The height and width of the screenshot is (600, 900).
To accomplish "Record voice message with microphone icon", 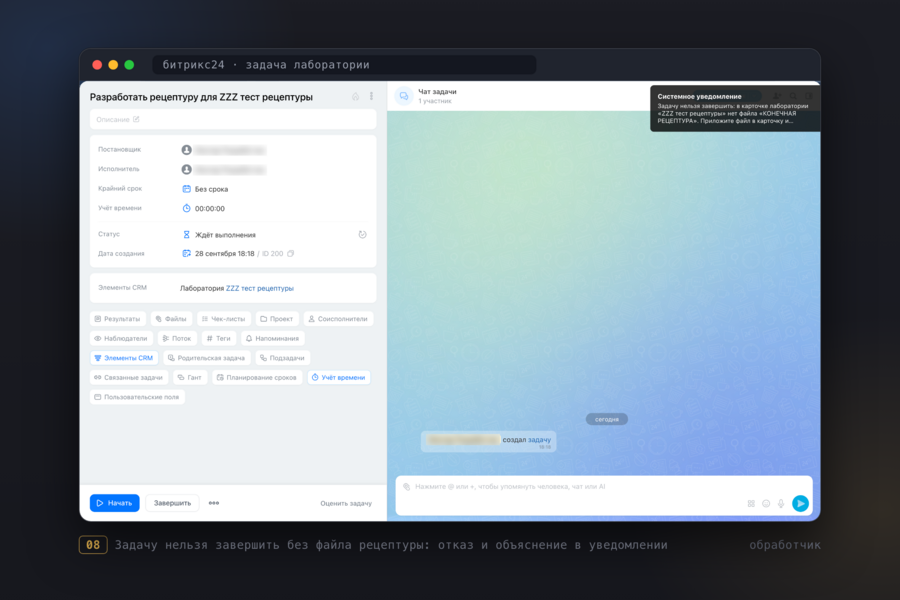I will point(781,504).
